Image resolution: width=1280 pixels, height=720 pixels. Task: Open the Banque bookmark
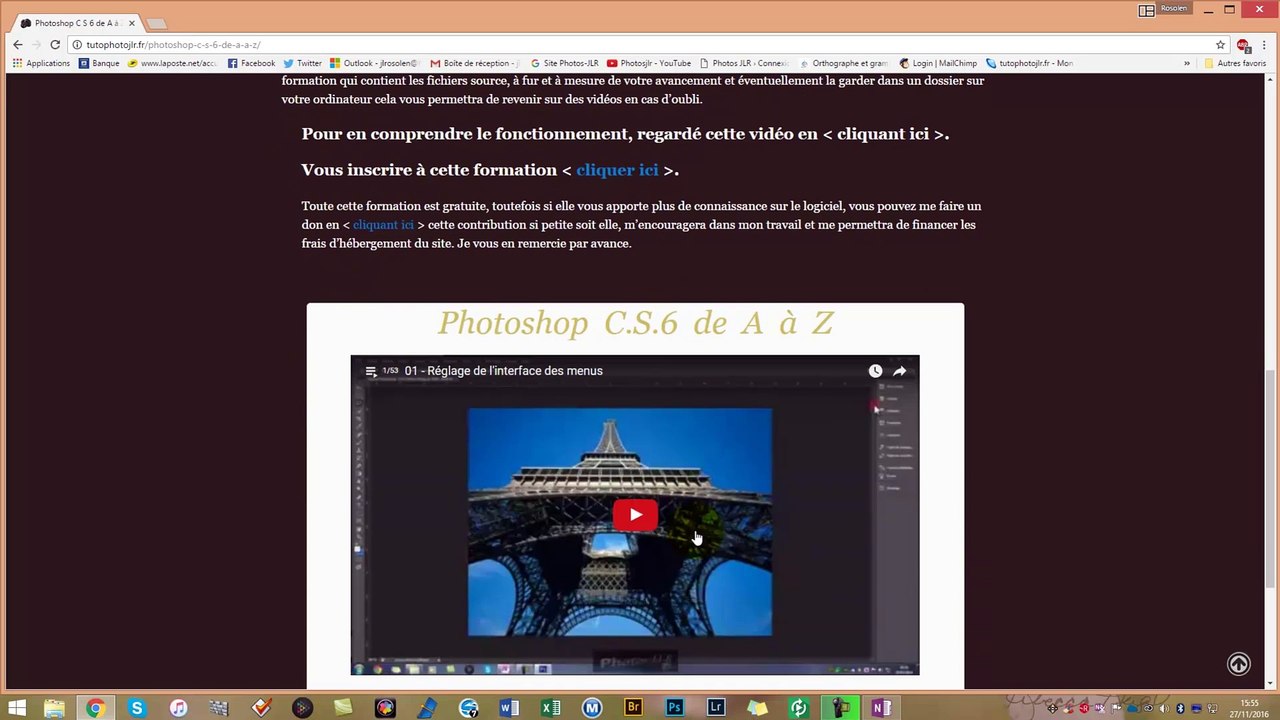pos(99,63)
